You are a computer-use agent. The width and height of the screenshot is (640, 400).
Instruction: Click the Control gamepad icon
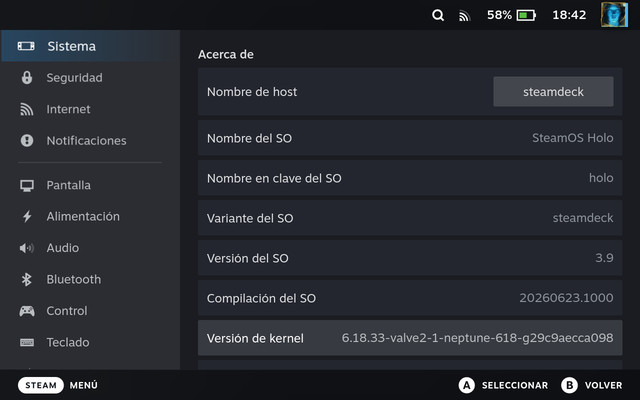pyautogui.click(x=27, y=311)
